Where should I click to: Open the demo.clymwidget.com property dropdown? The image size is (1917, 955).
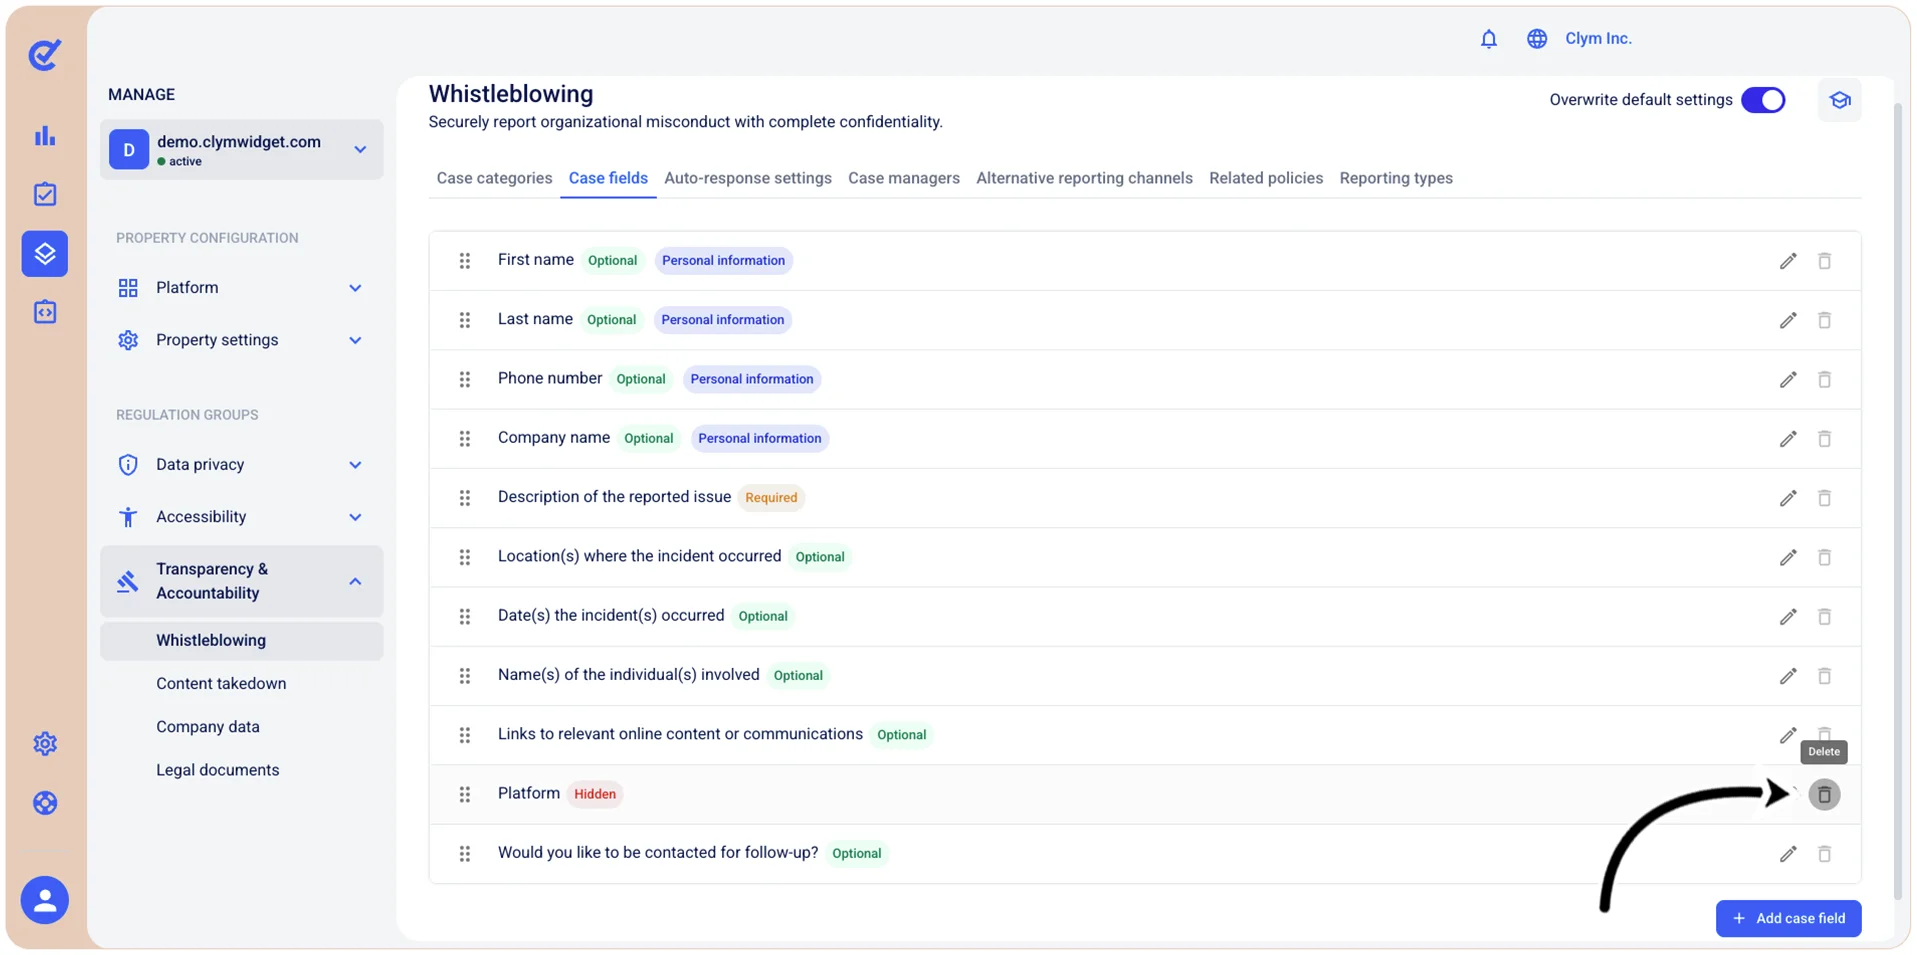point(241,150)
